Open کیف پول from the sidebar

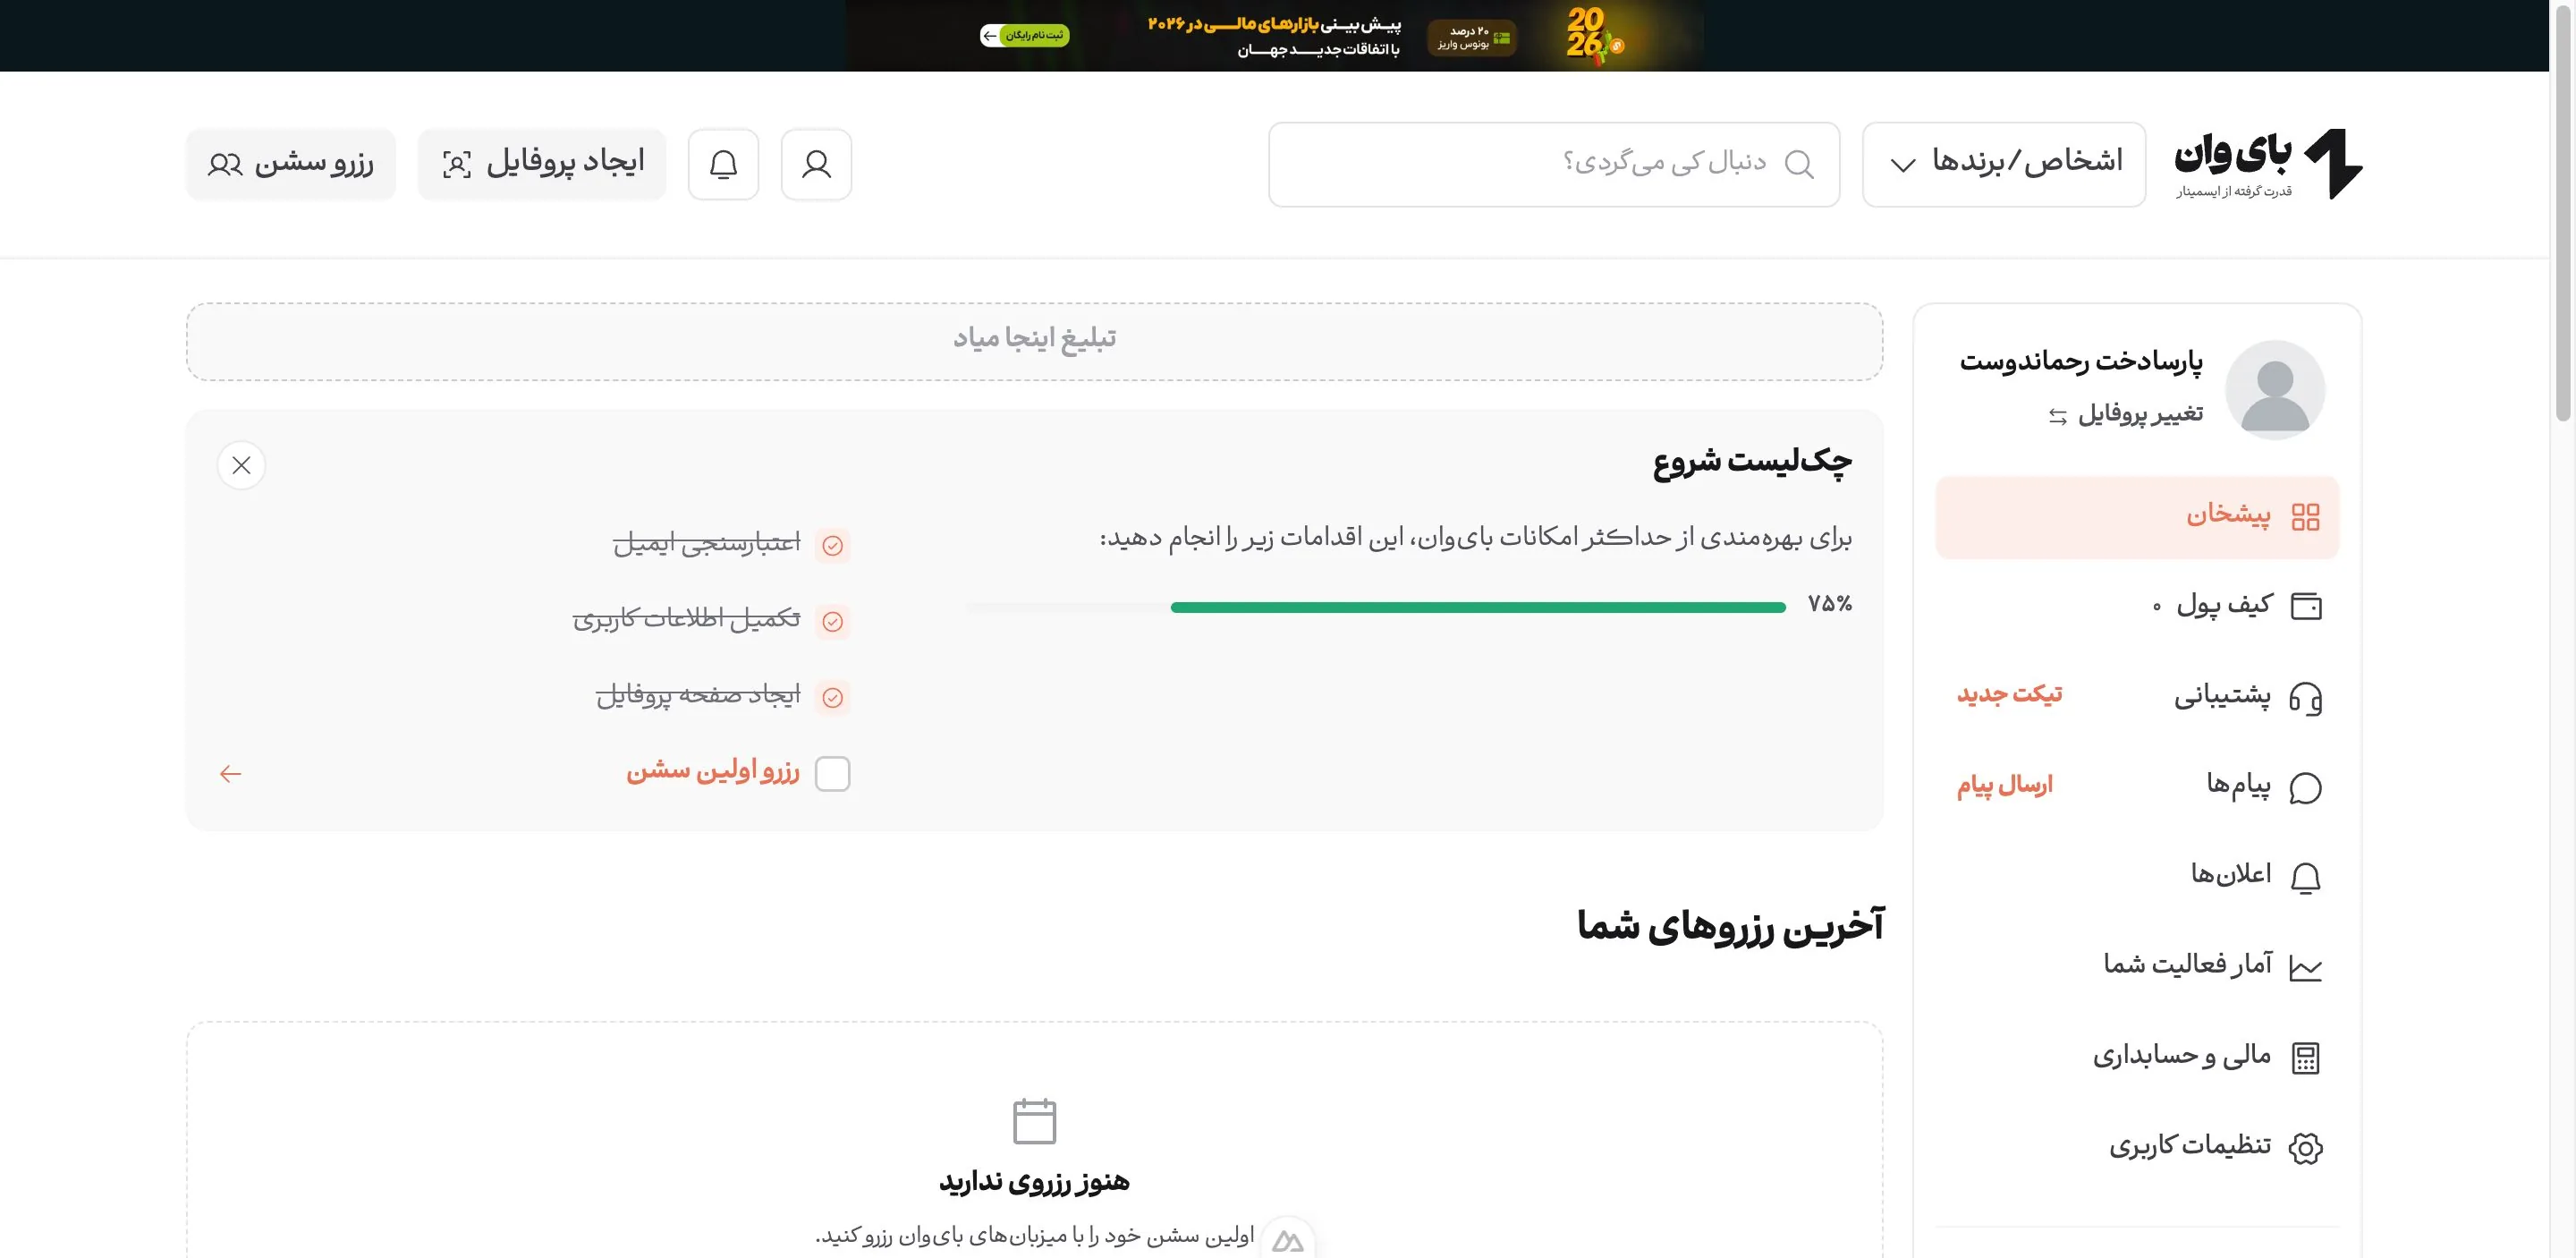(x=2137, y=606)
